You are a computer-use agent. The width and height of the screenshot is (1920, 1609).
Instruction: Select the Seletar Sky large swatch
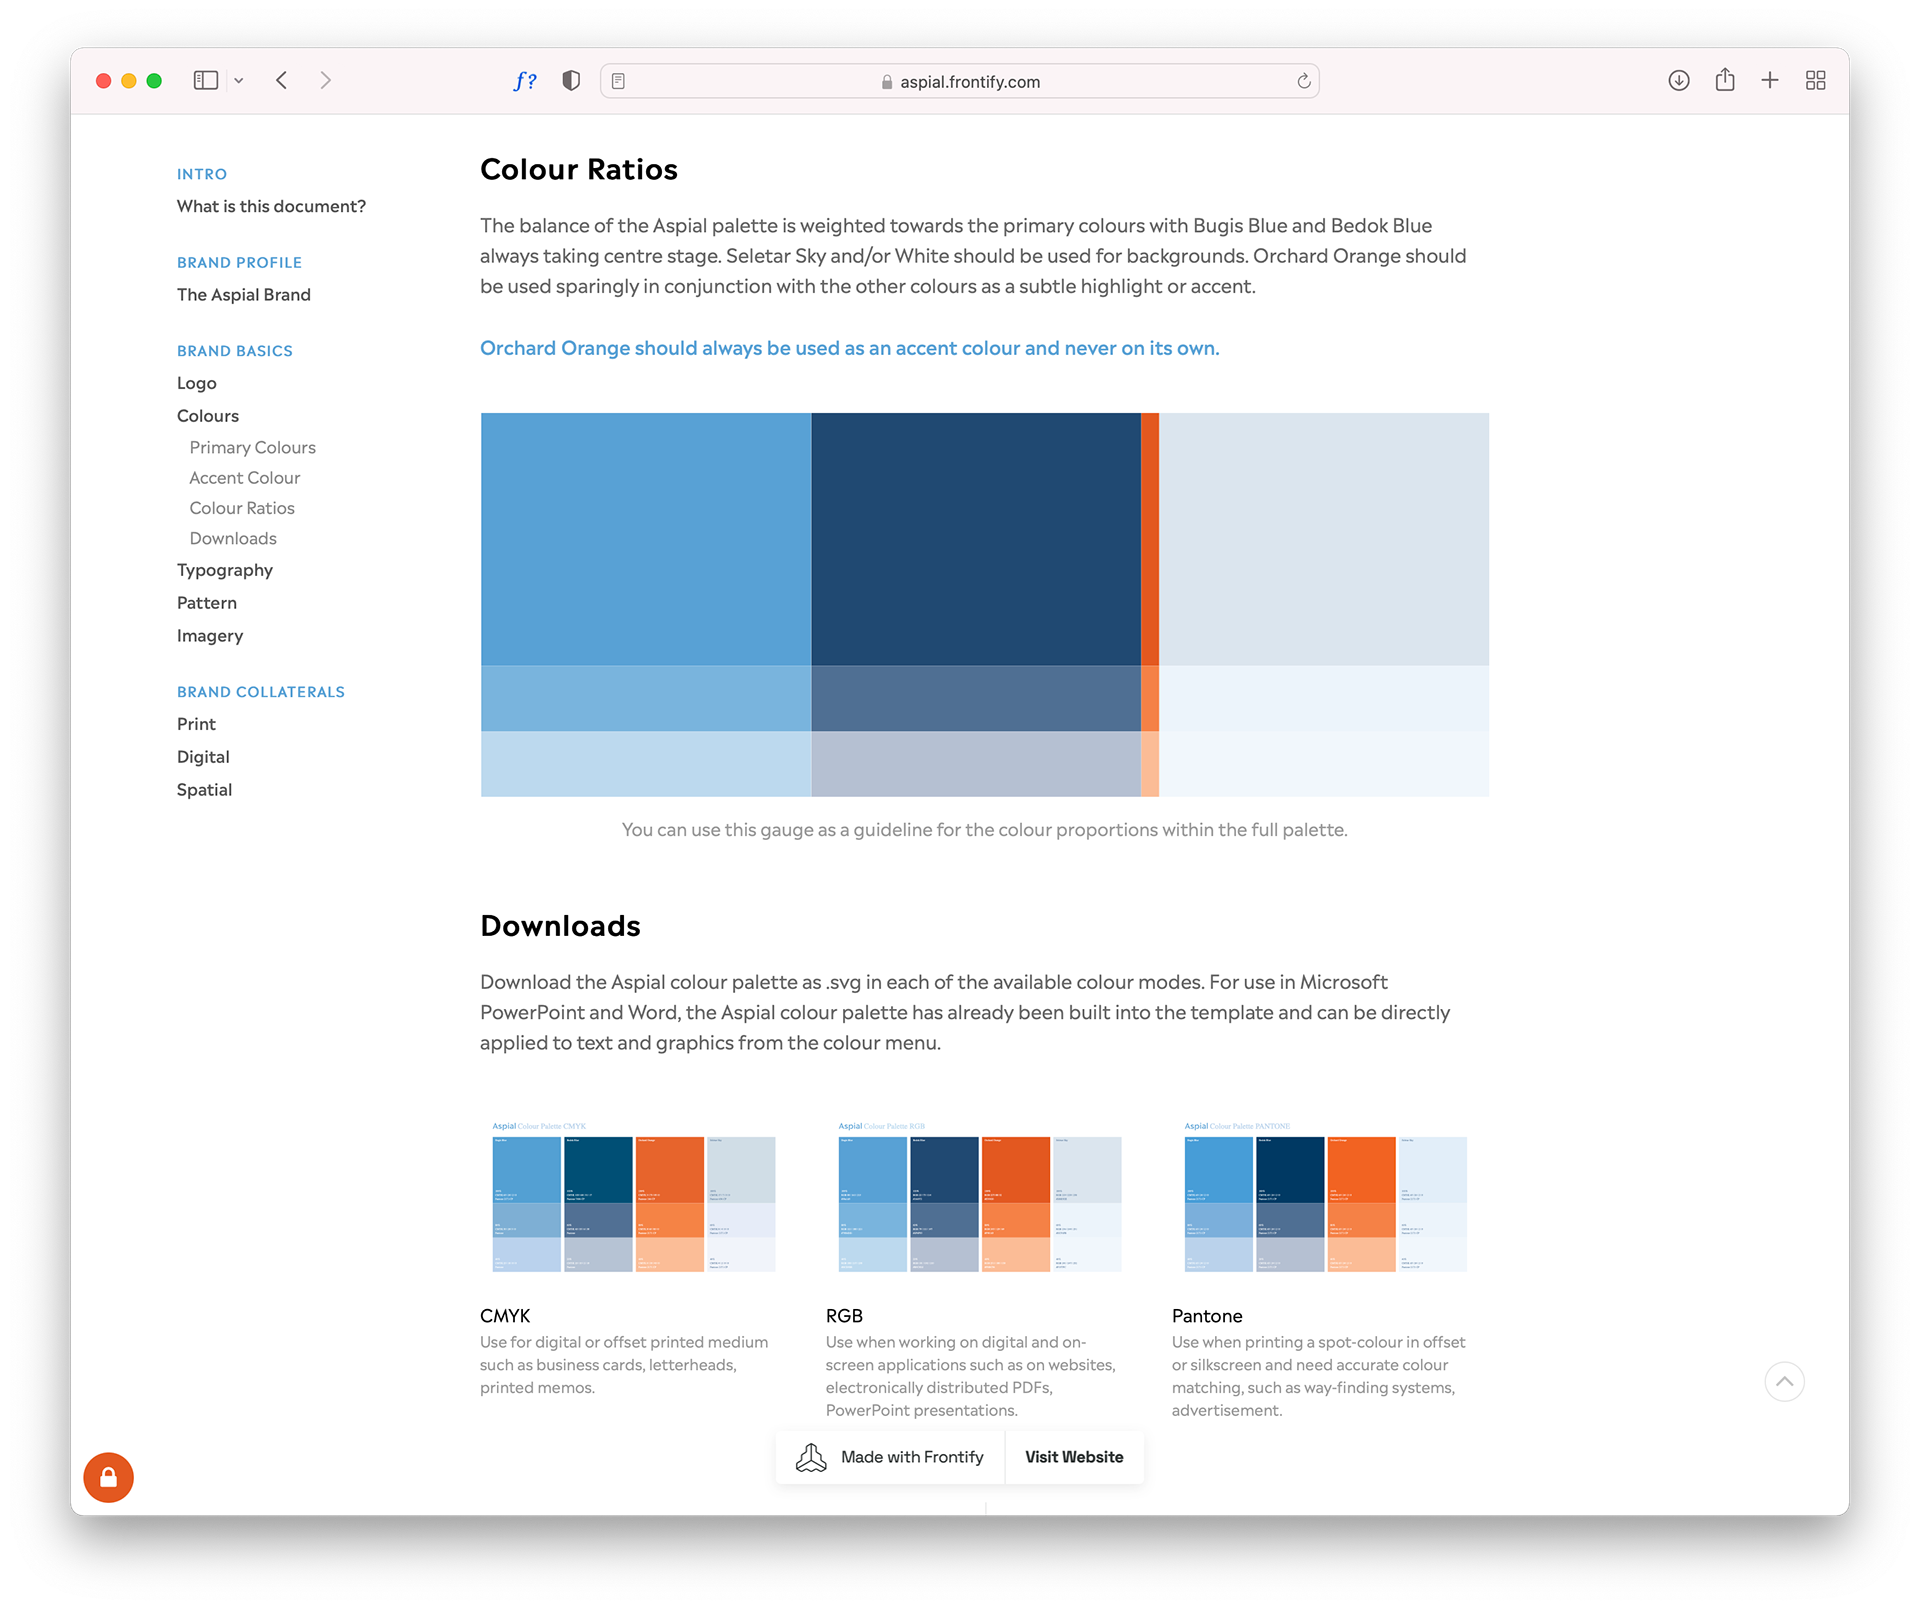[x=1324, y=539]
